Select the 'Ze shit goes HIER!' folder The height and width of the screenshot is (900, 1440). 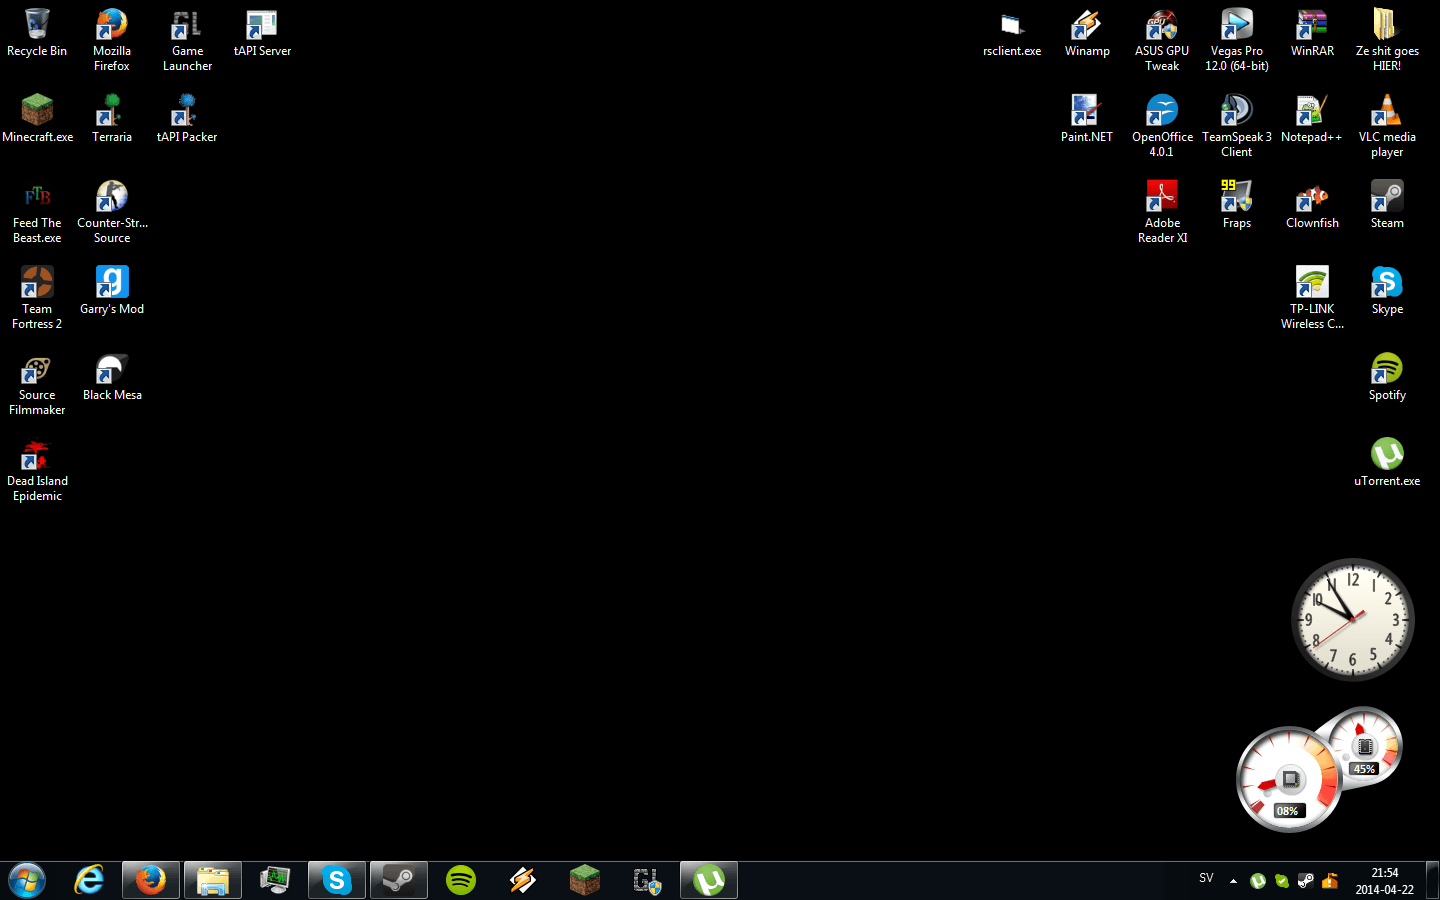coord(1387,24)
